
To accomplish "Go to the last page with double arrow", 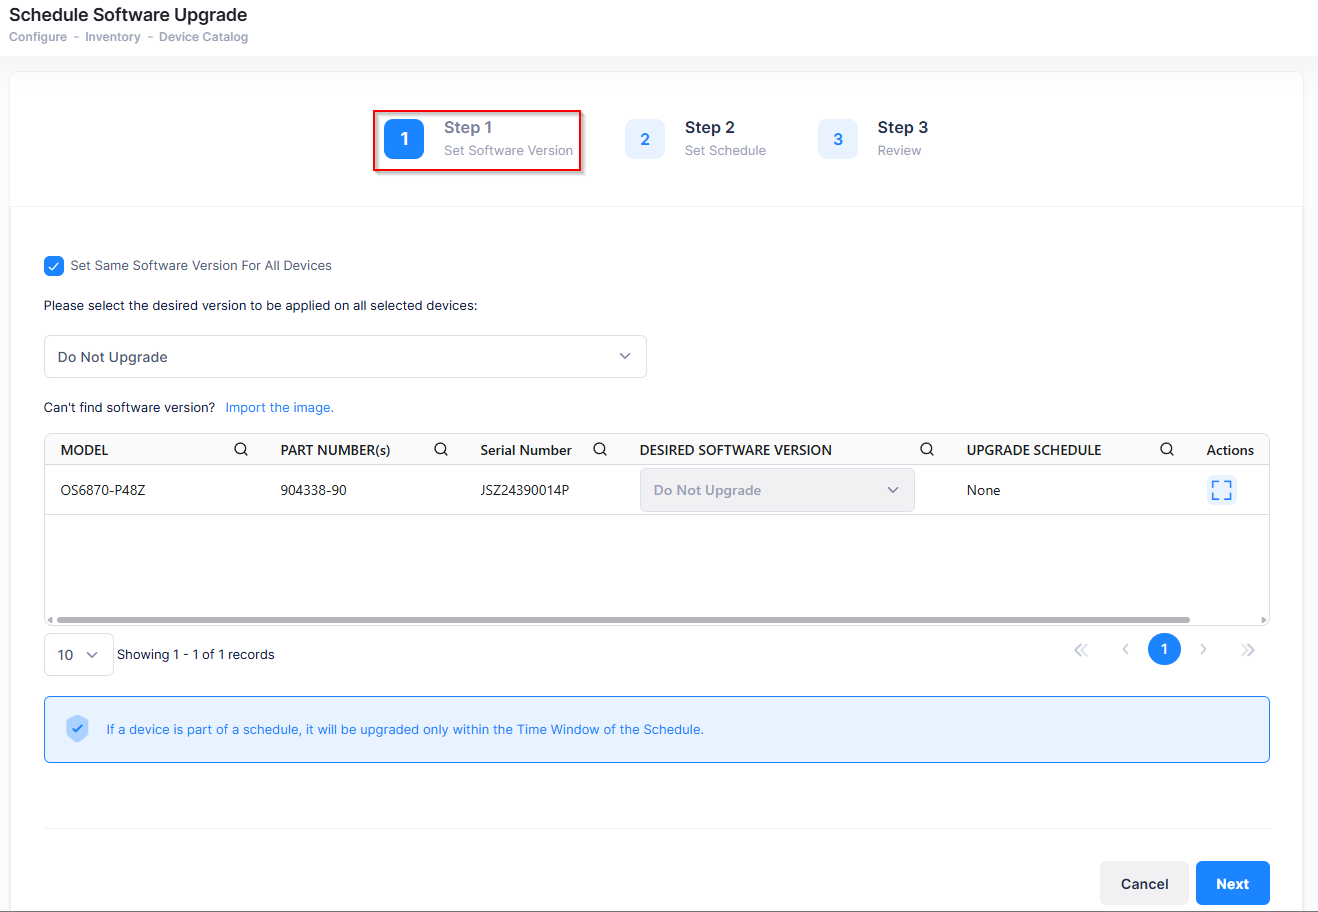I will (1247, 650).
